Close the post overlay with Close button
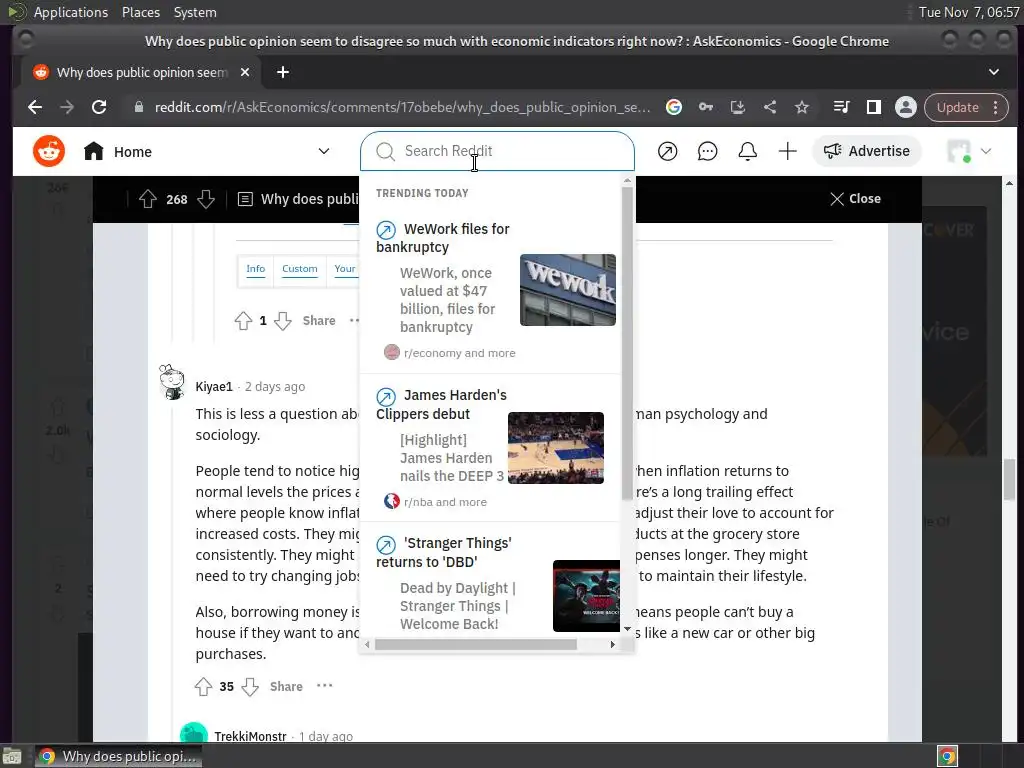Viewport: 1024px width, 768px height. click(x=855, y=199)
